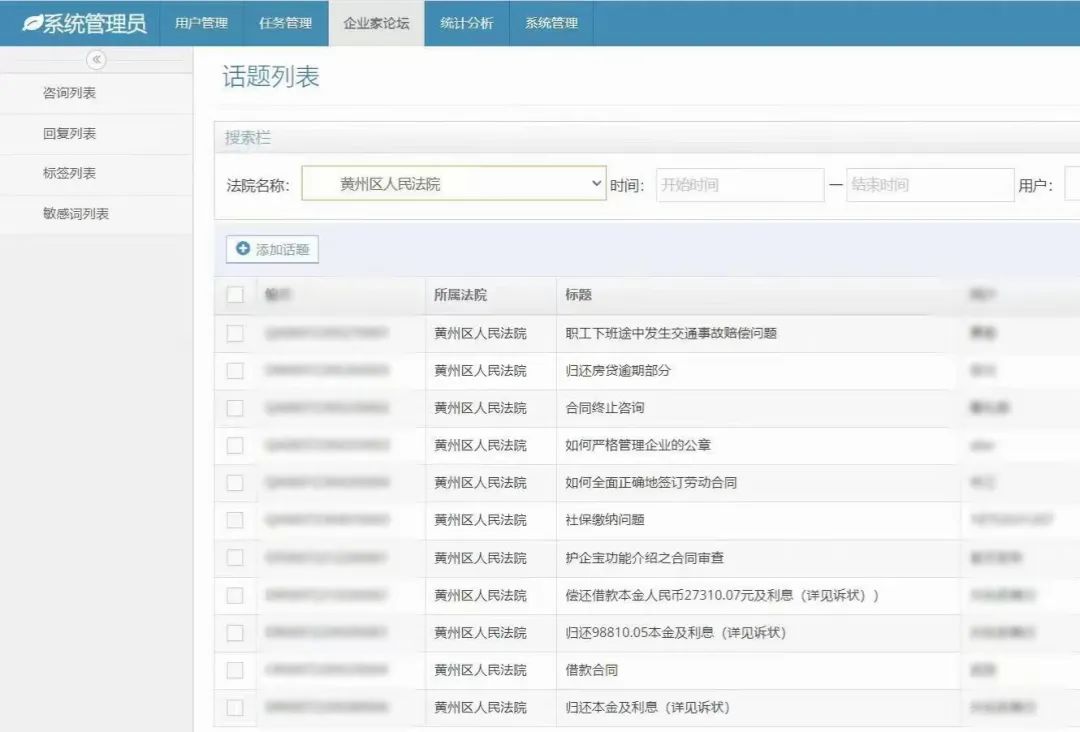Click the plus icon on 添加话题
This screenshot has width=1080, height=732.
pyautogui.click(x=242, y=249)
